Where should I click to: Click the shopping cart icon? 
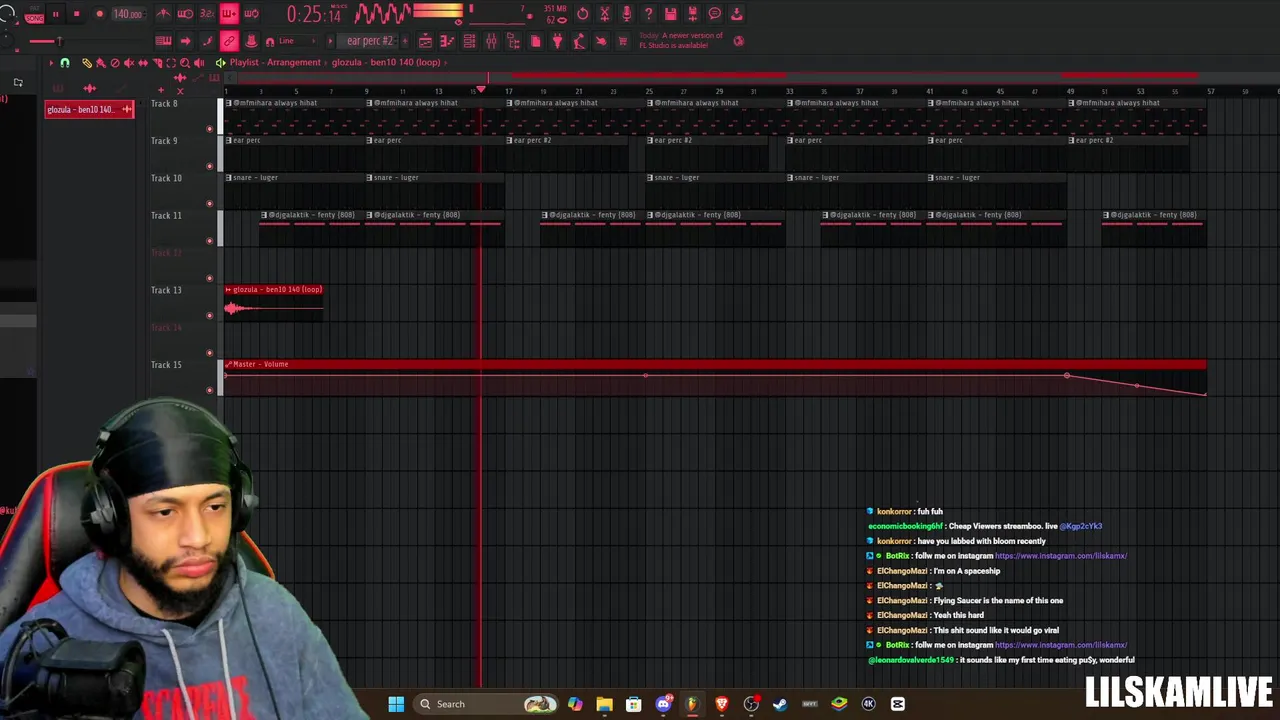623,41
